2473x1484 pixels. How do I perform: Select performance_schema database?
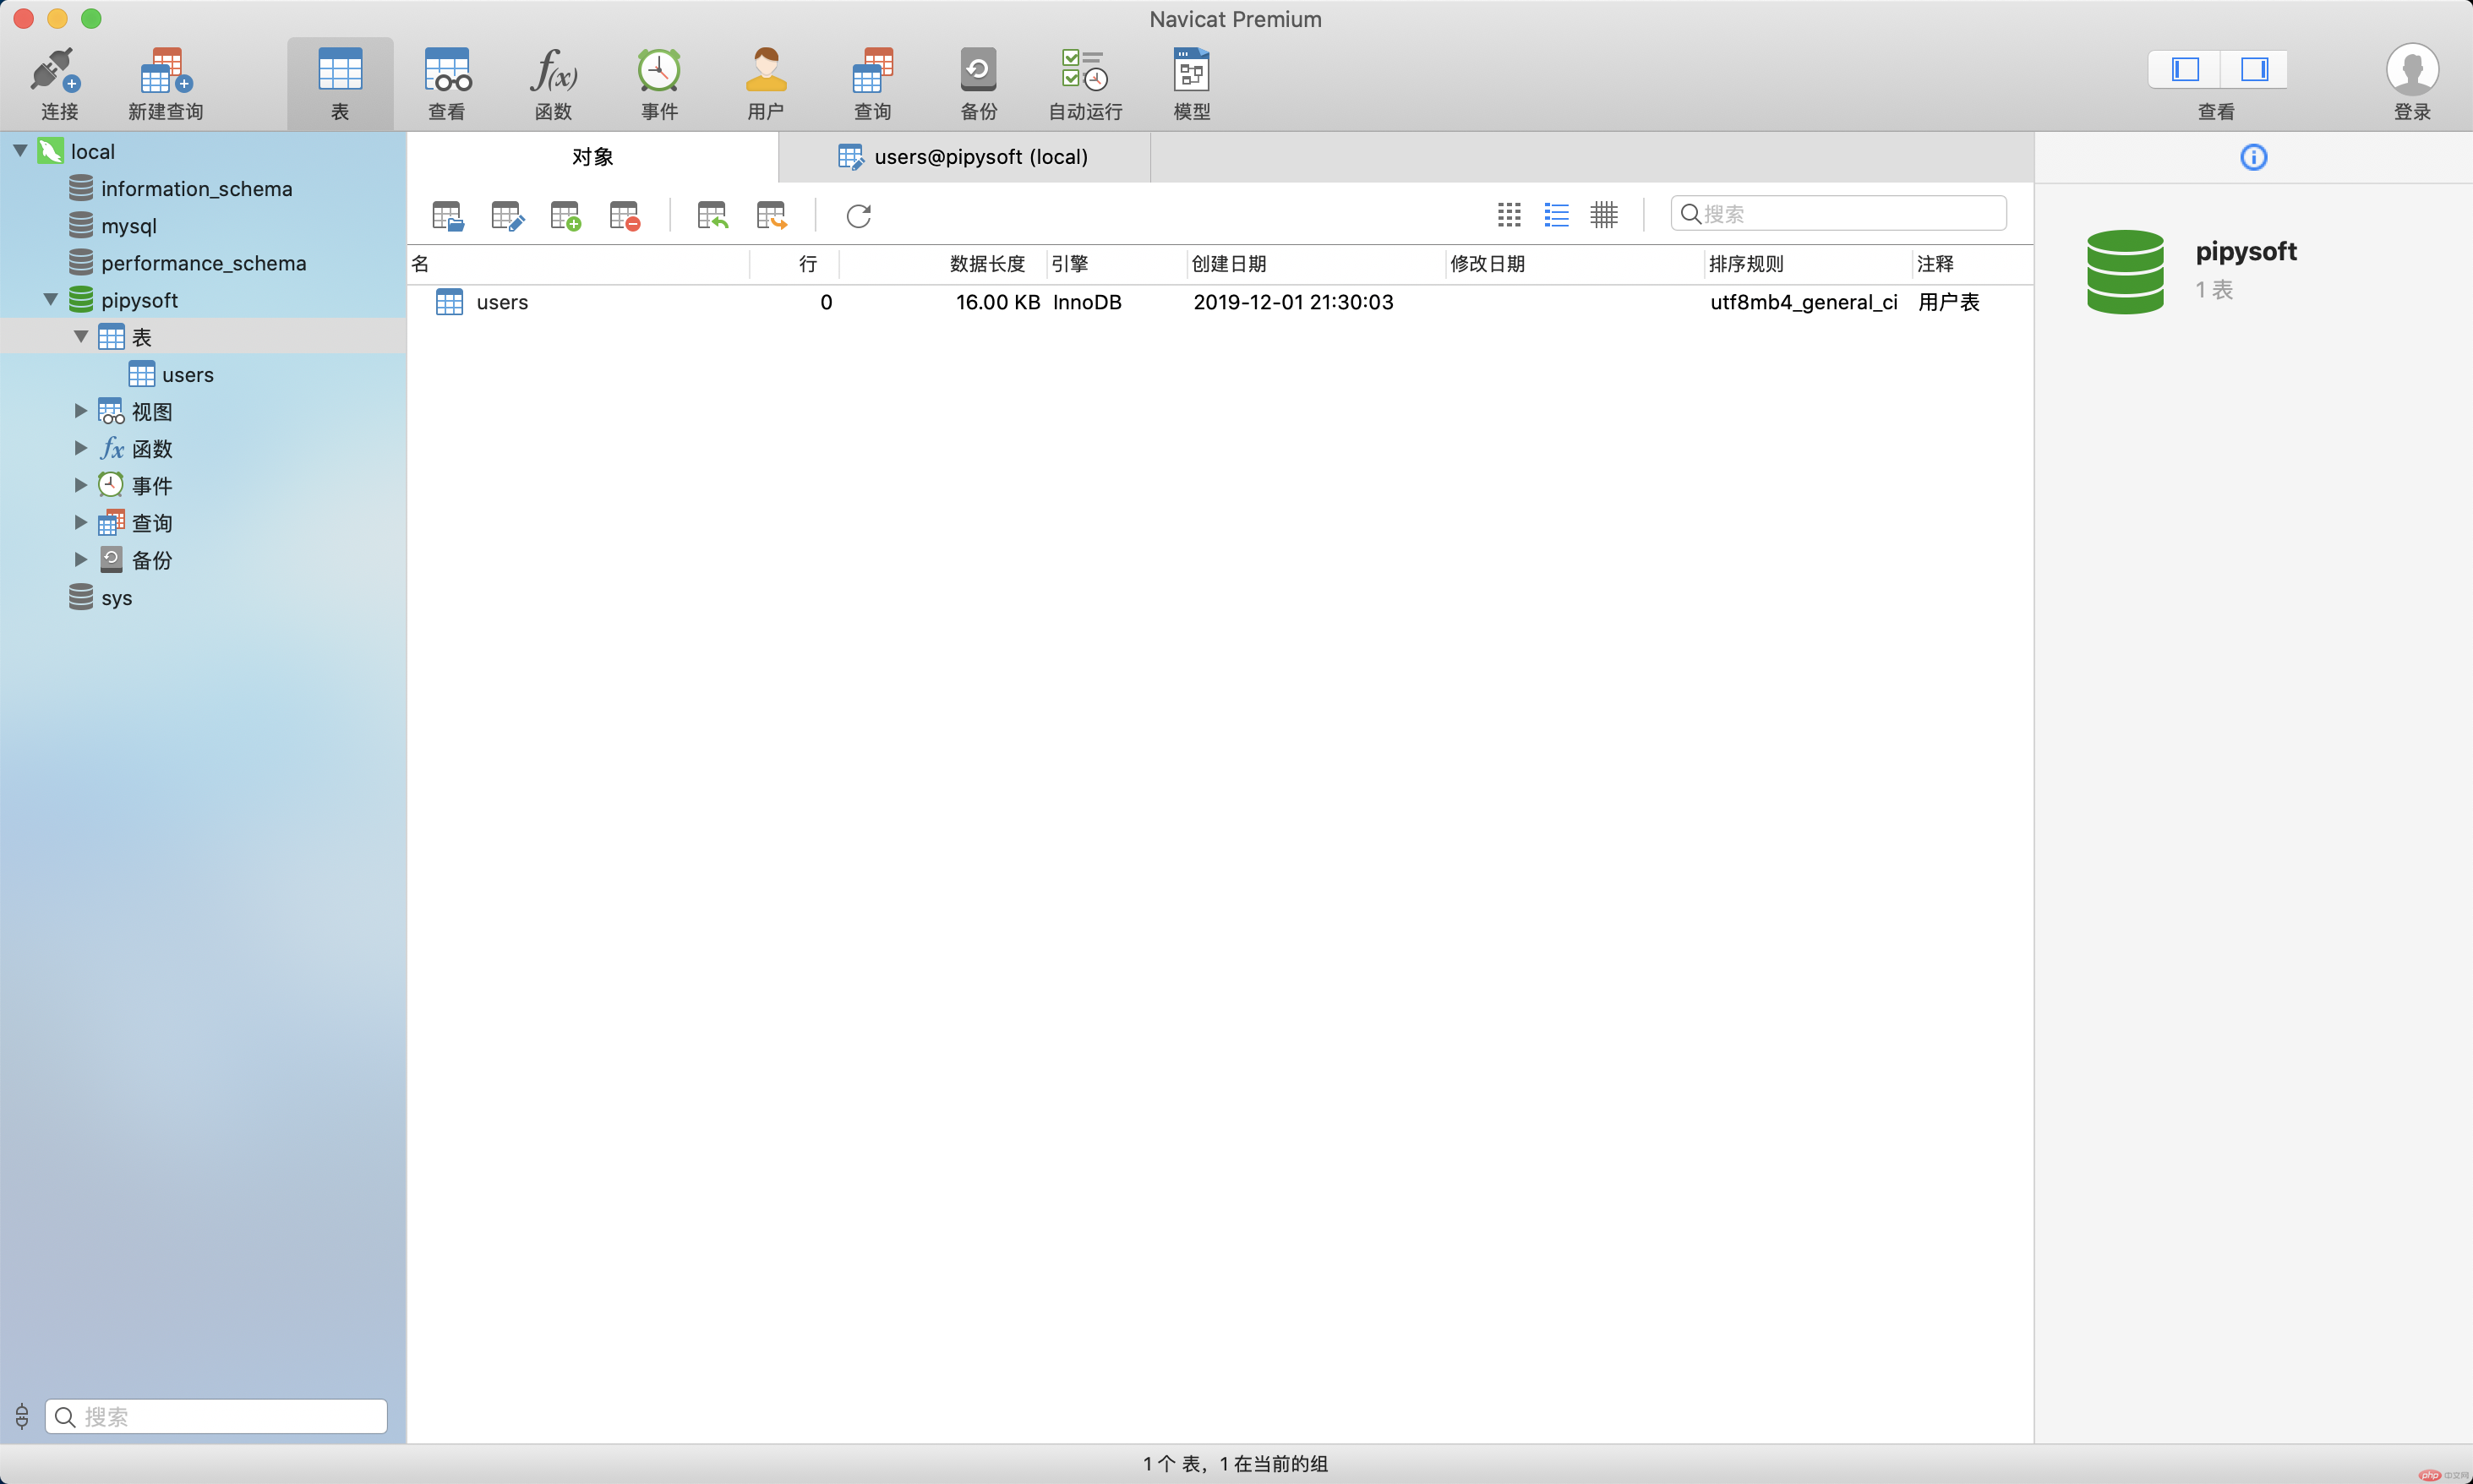[x=203, y=262]
